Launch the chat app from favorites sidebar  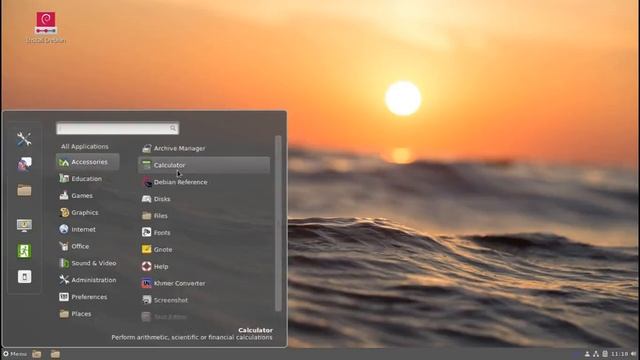tap(24, 164)
